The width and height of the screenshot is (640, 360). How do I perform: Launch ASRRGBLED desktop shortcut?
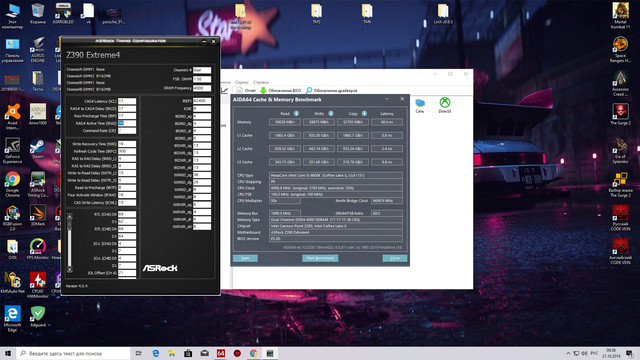point(63,13)
